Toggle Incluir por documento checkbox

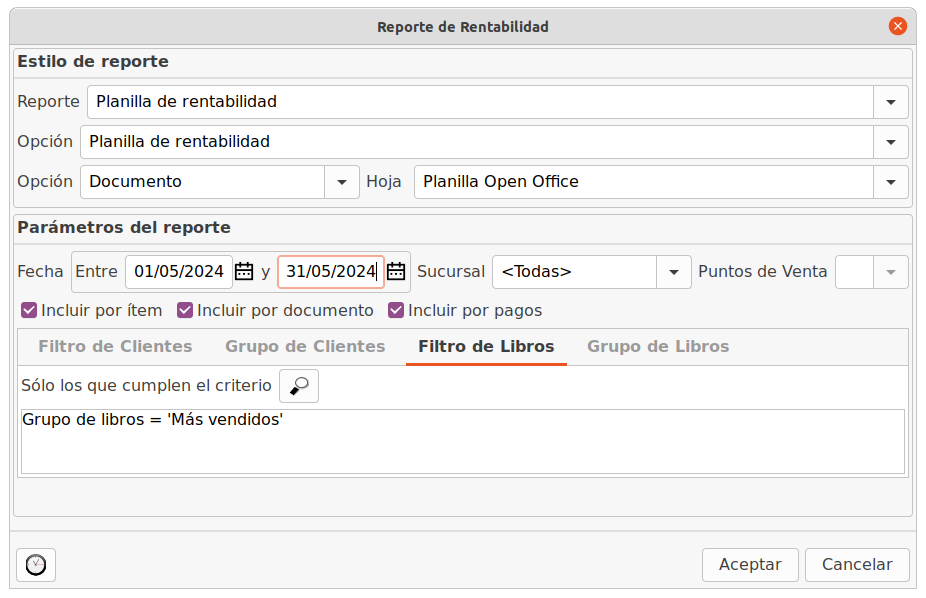(x=185, y=311)
